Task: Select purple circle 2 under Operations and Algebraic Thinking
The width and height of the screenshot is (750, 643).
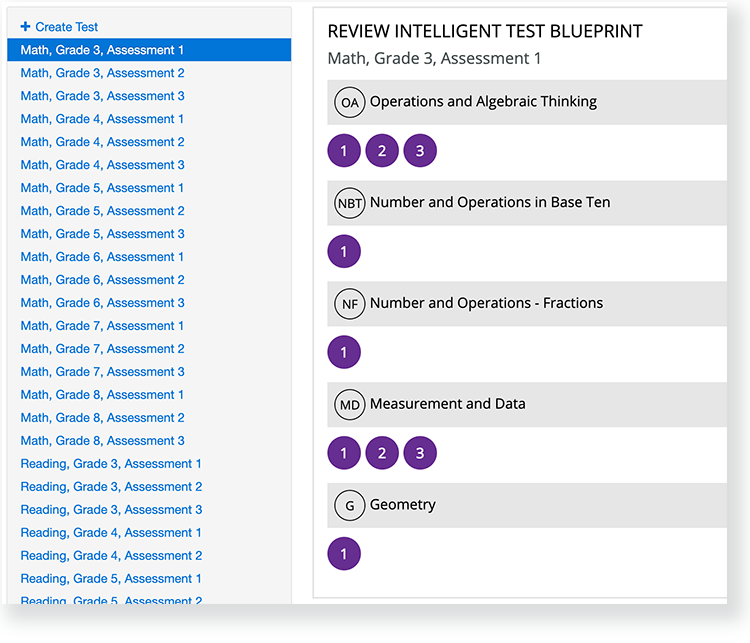Action: [x=382, y=152]
